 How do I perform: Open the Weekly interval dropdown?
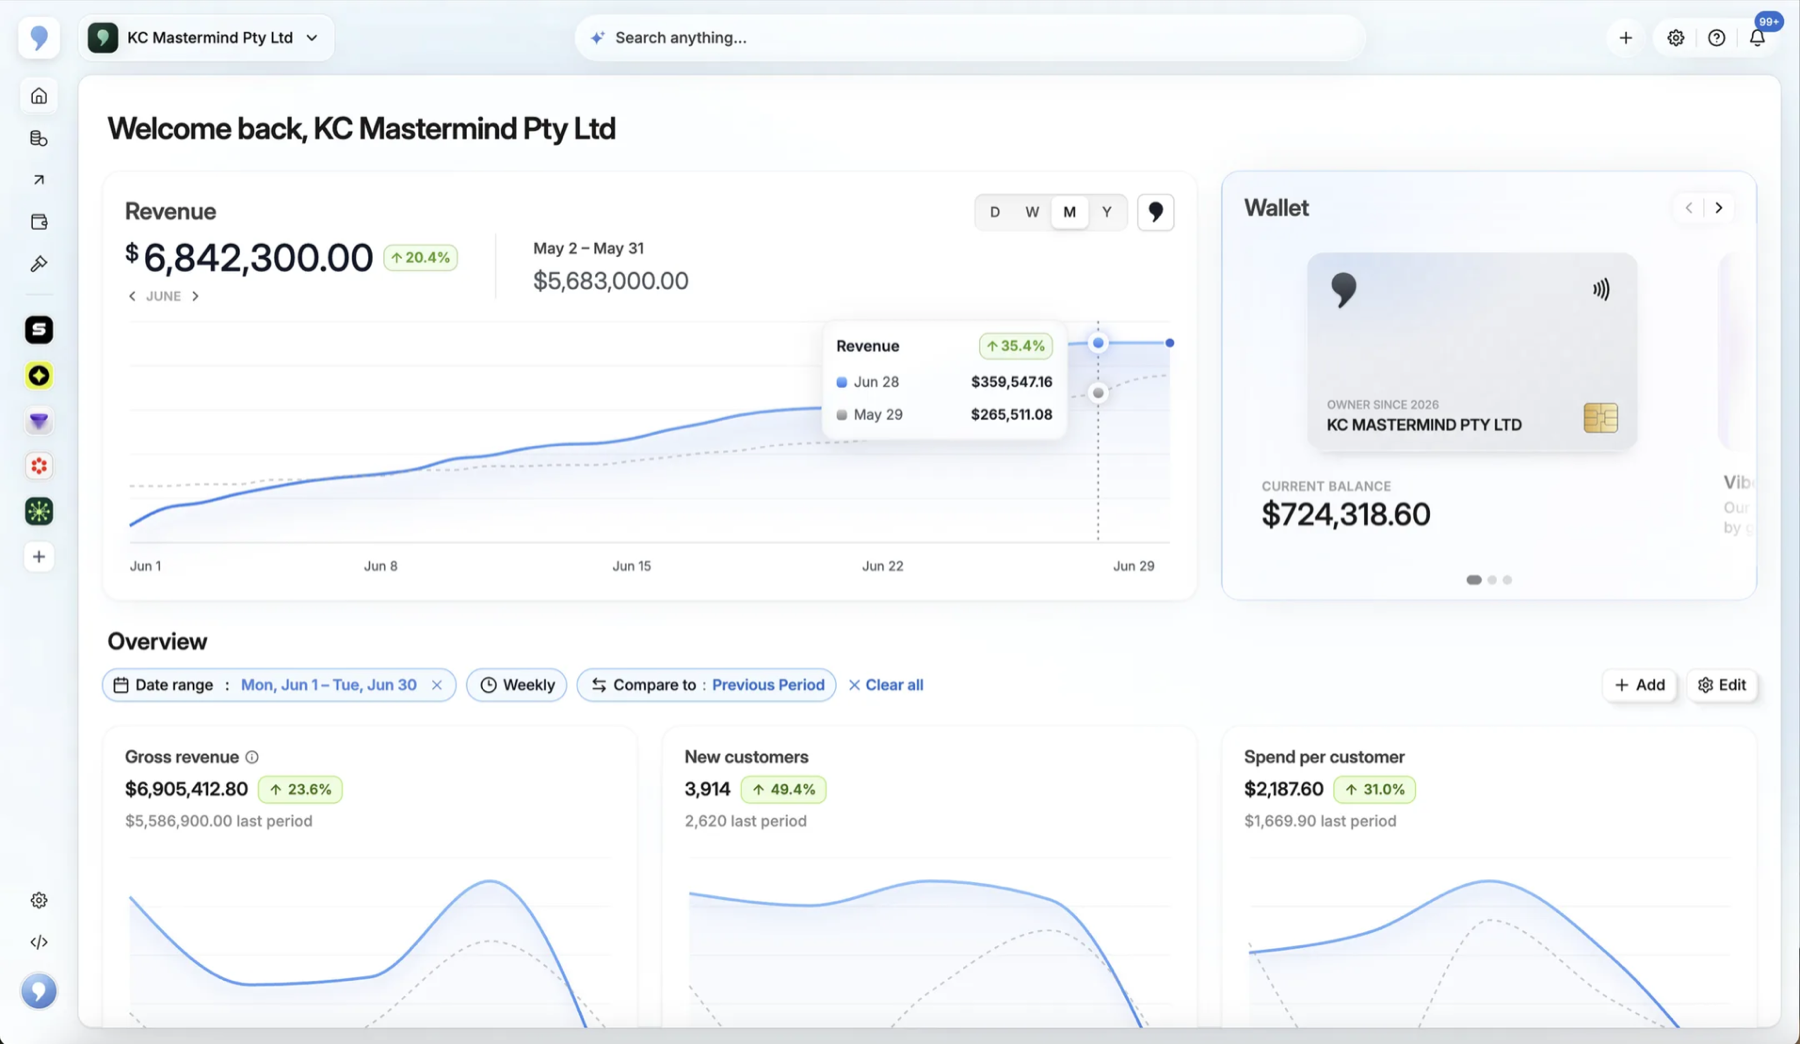pyautogui.click(x=517, y=685)
